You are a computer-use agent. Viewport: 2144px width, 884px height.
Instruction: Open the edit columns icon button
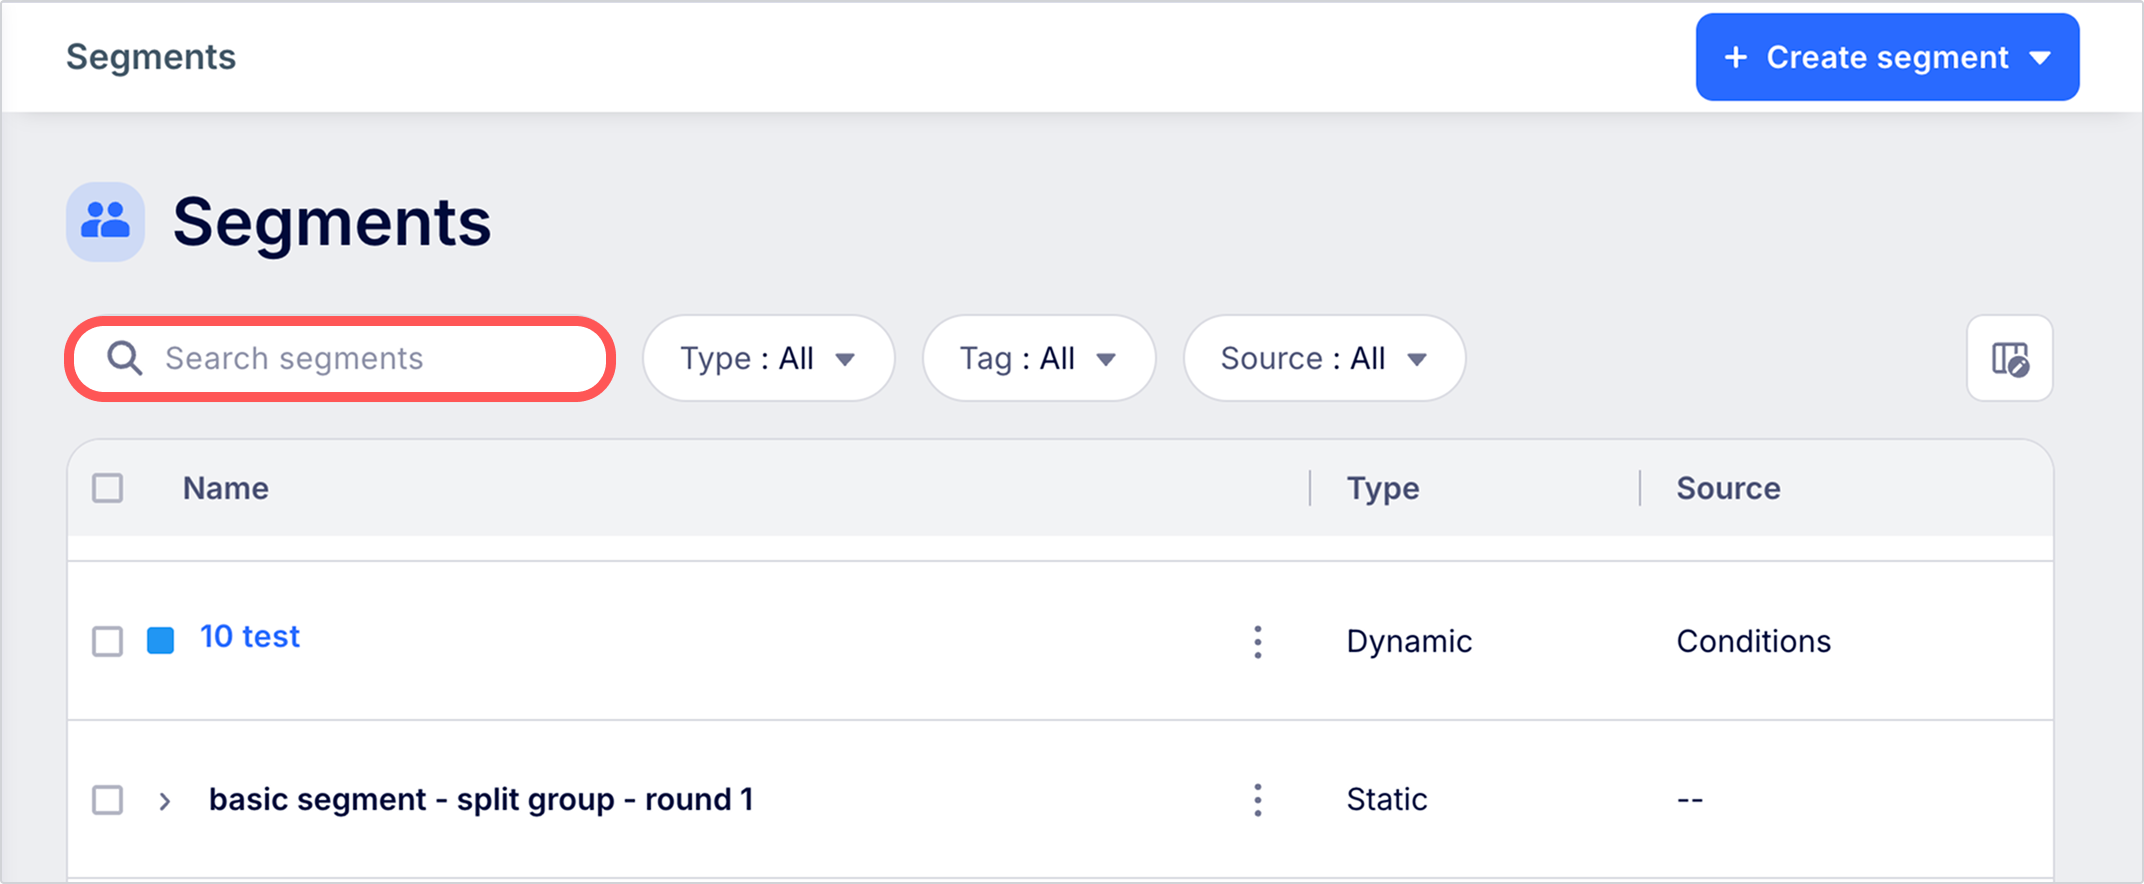pos(2009,358)
